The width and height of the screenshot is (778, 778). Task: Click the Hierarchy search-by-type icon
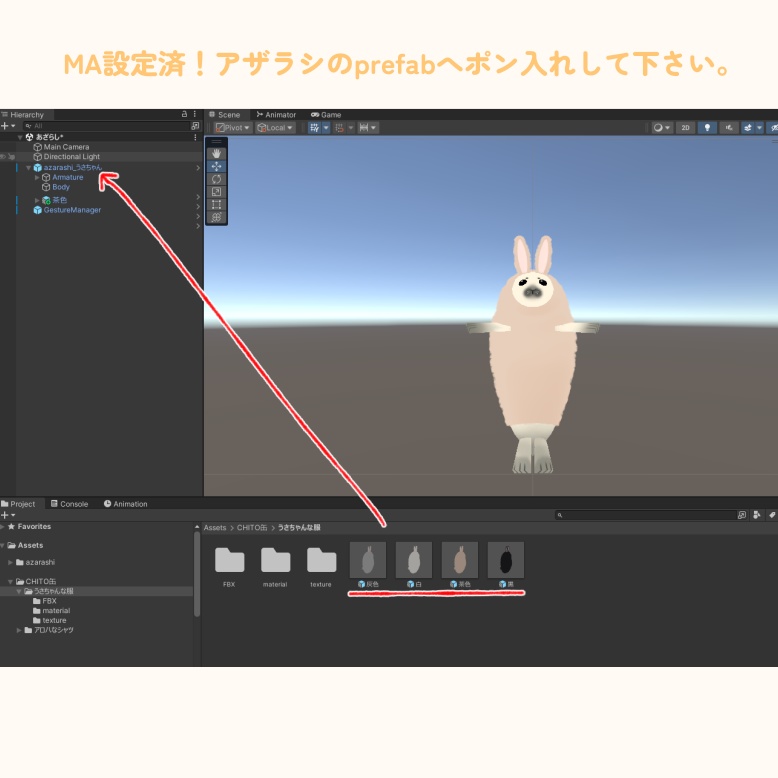[x=195, y=126]
